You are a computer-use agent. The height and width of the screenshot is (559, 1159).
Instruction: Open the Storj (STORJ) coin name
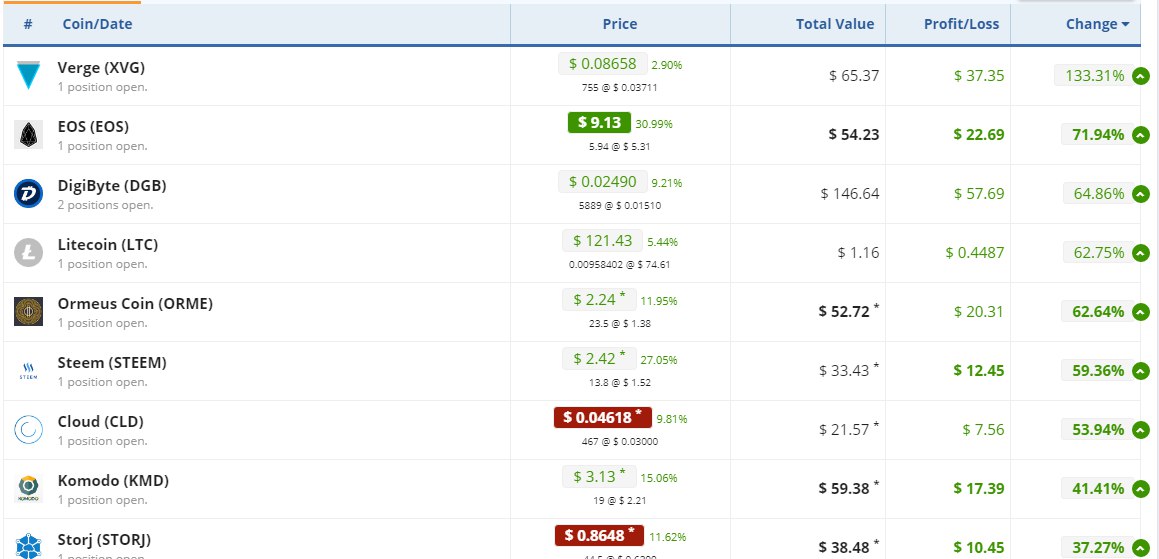(104, 541)
